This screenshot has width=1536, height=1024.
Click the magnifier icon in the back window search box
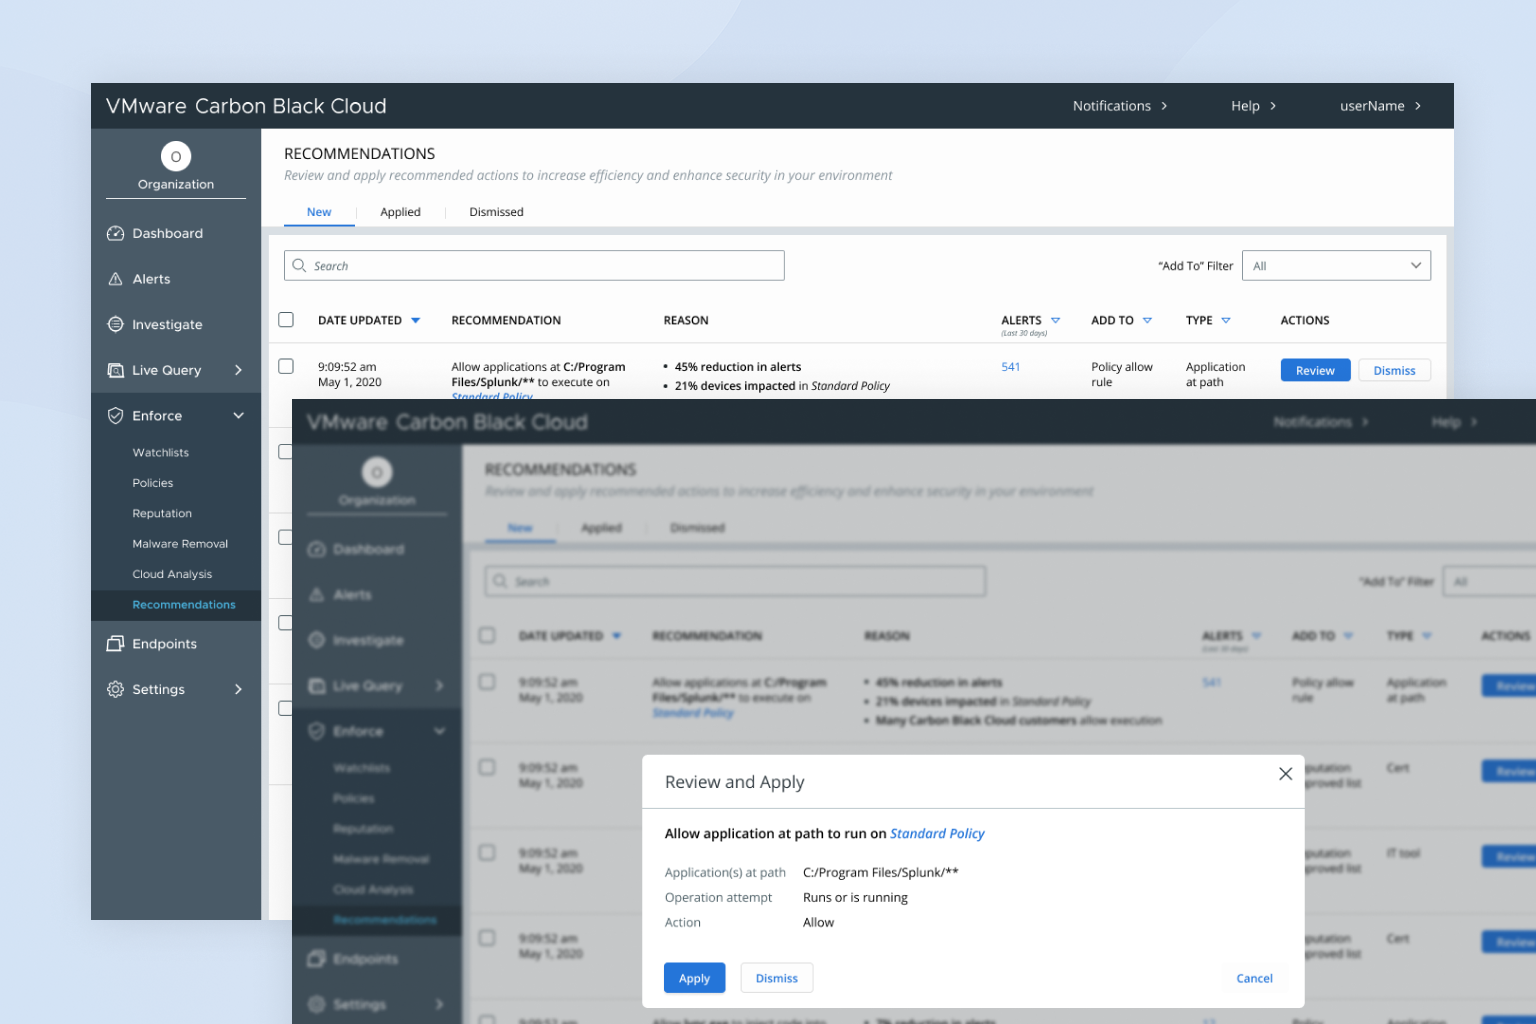pyautogui.click(x=299, y=265)
